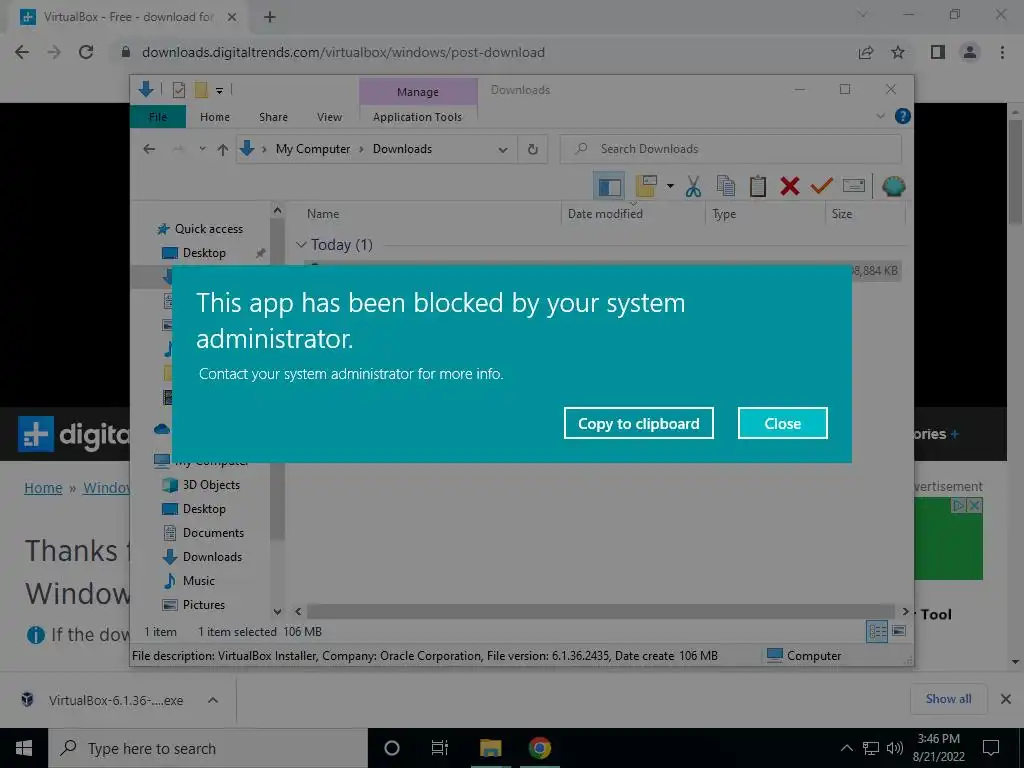Click Explorer back arrow
This screenshot has height=768, width=1024.
click(x=150, y=149)
